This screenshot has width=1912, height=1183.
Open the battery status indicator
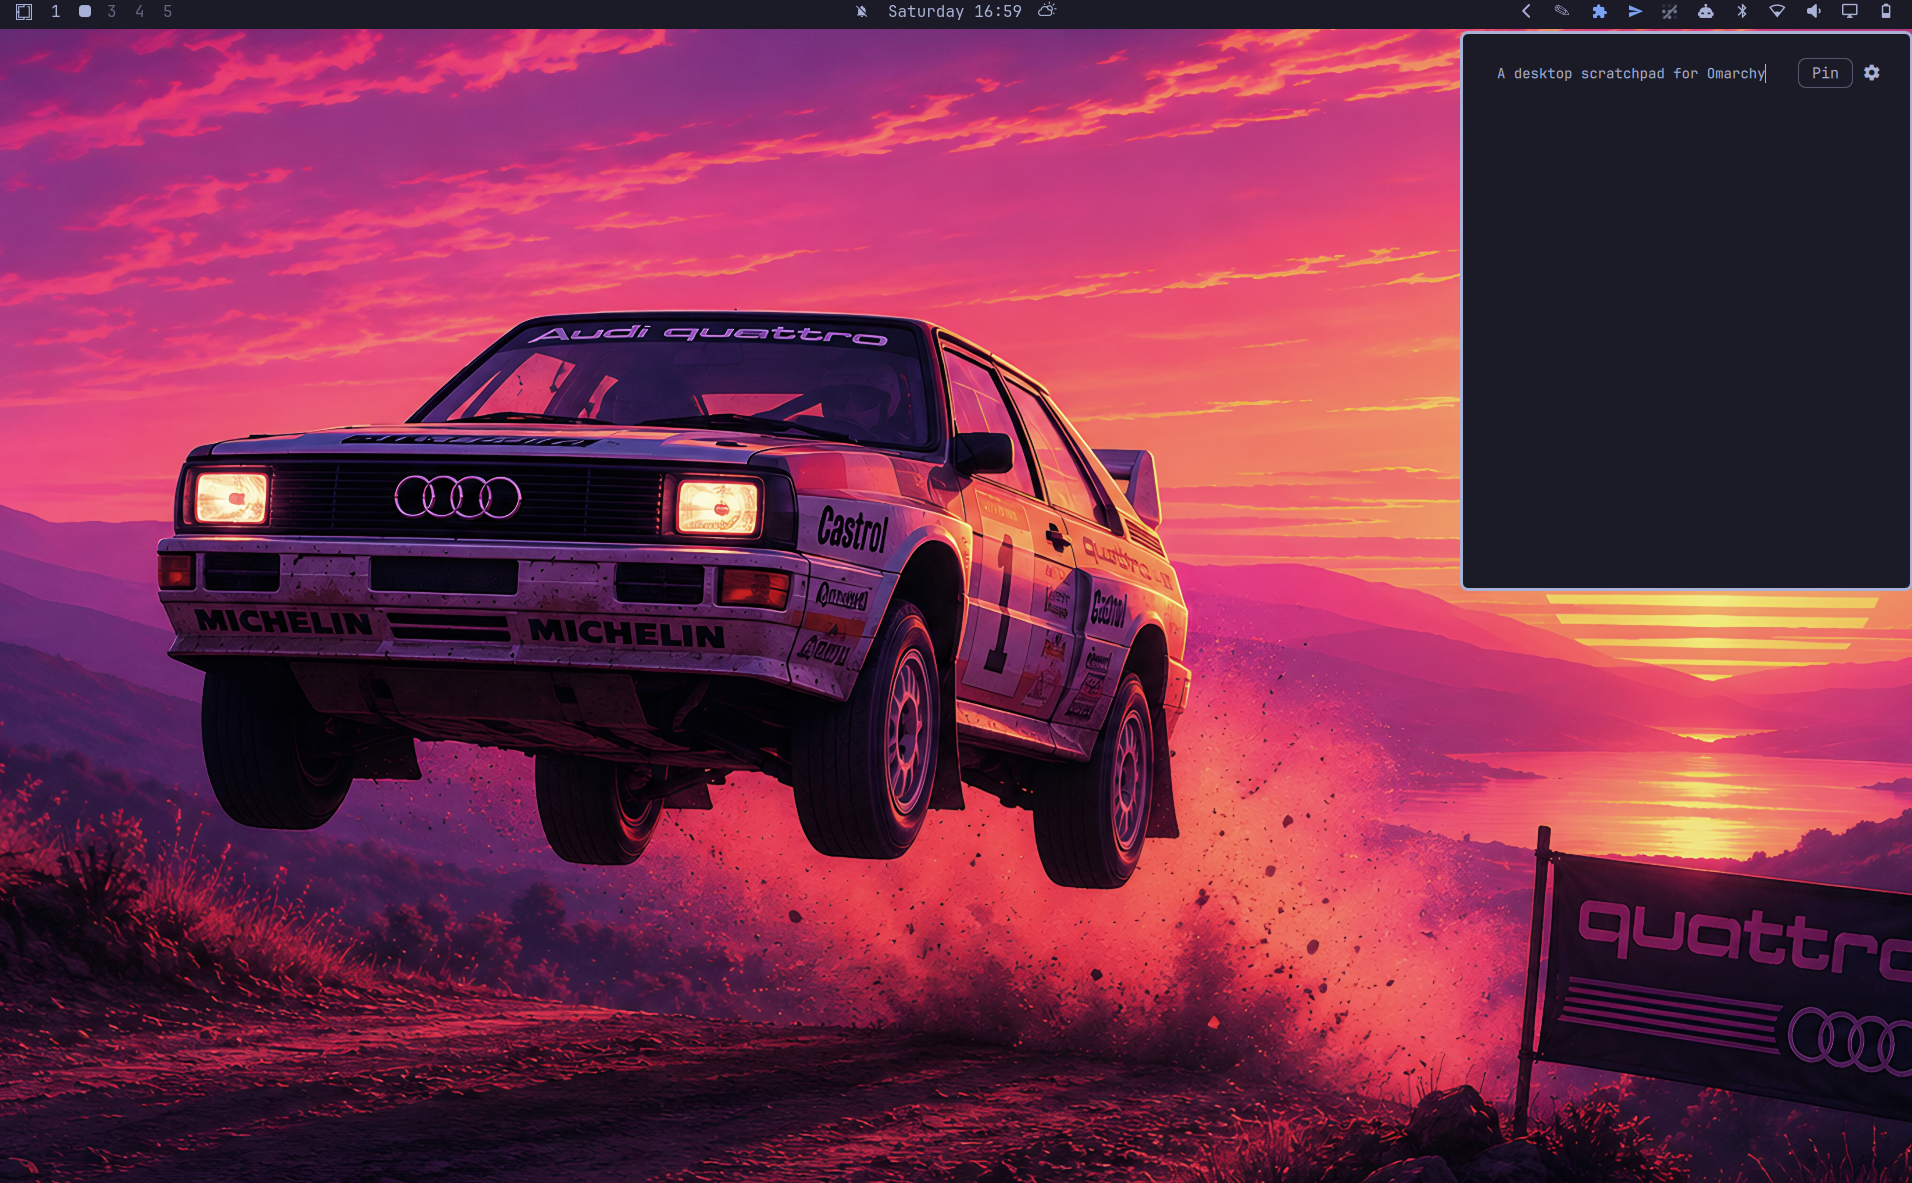click(x=1886, y=12)
